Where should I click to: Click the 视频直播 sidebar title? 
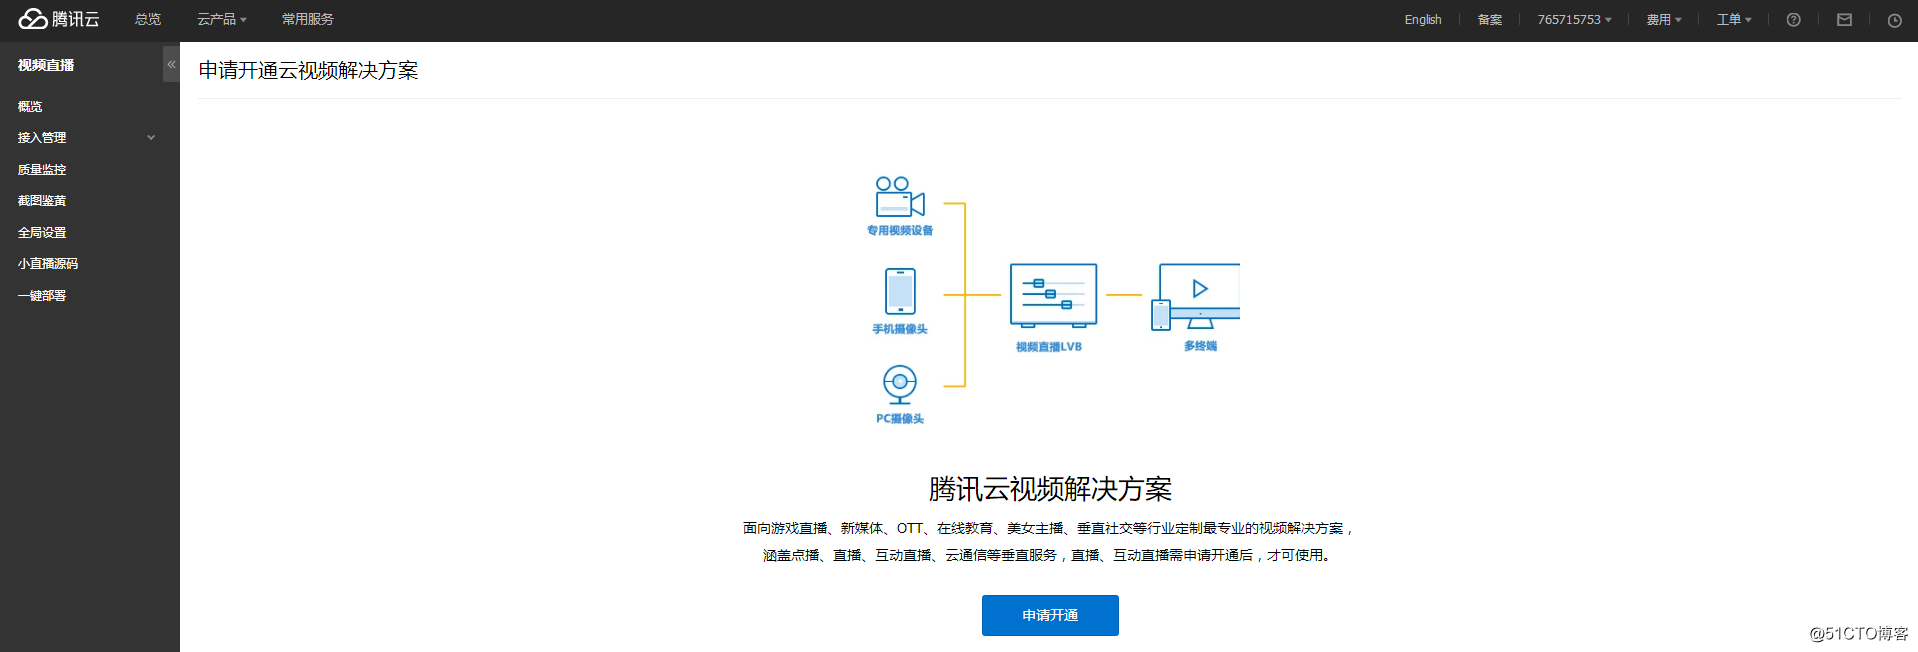point(46,65)
